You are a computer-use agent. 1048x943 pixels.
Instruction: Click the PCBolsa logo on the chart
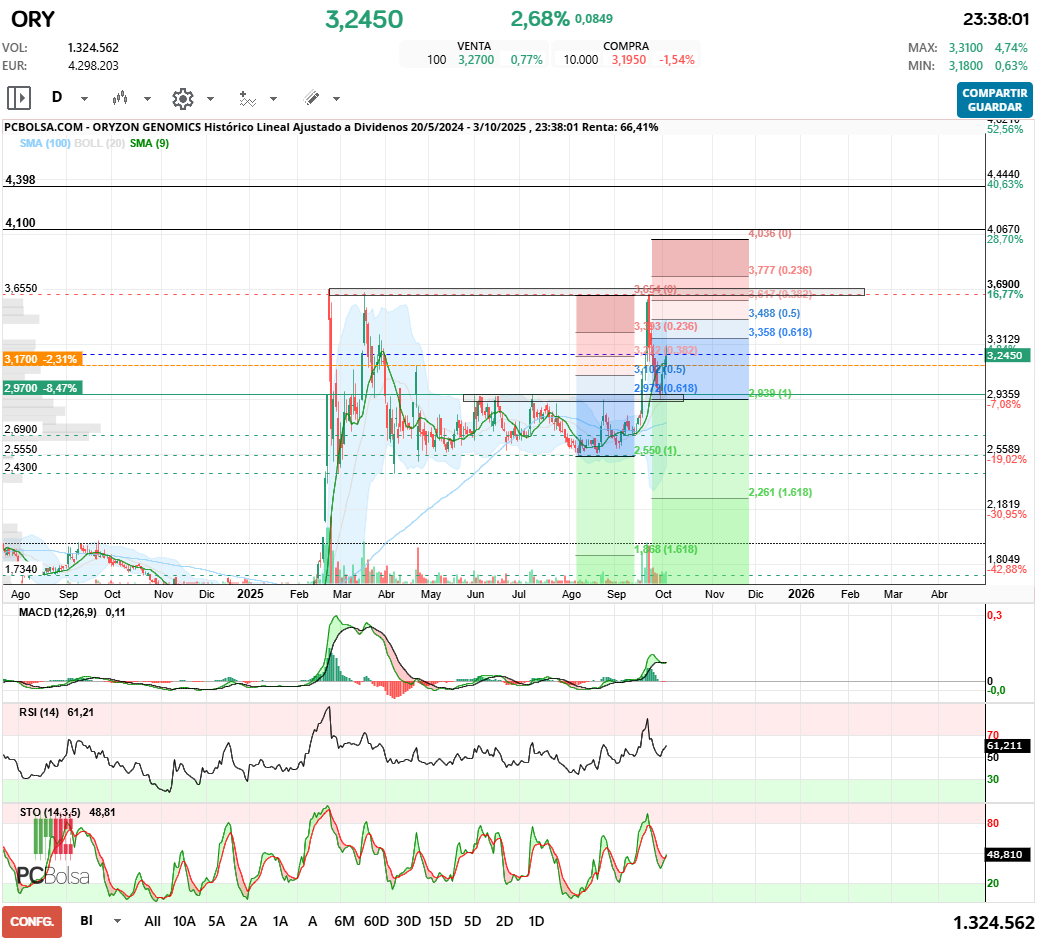tap(52, 875)
